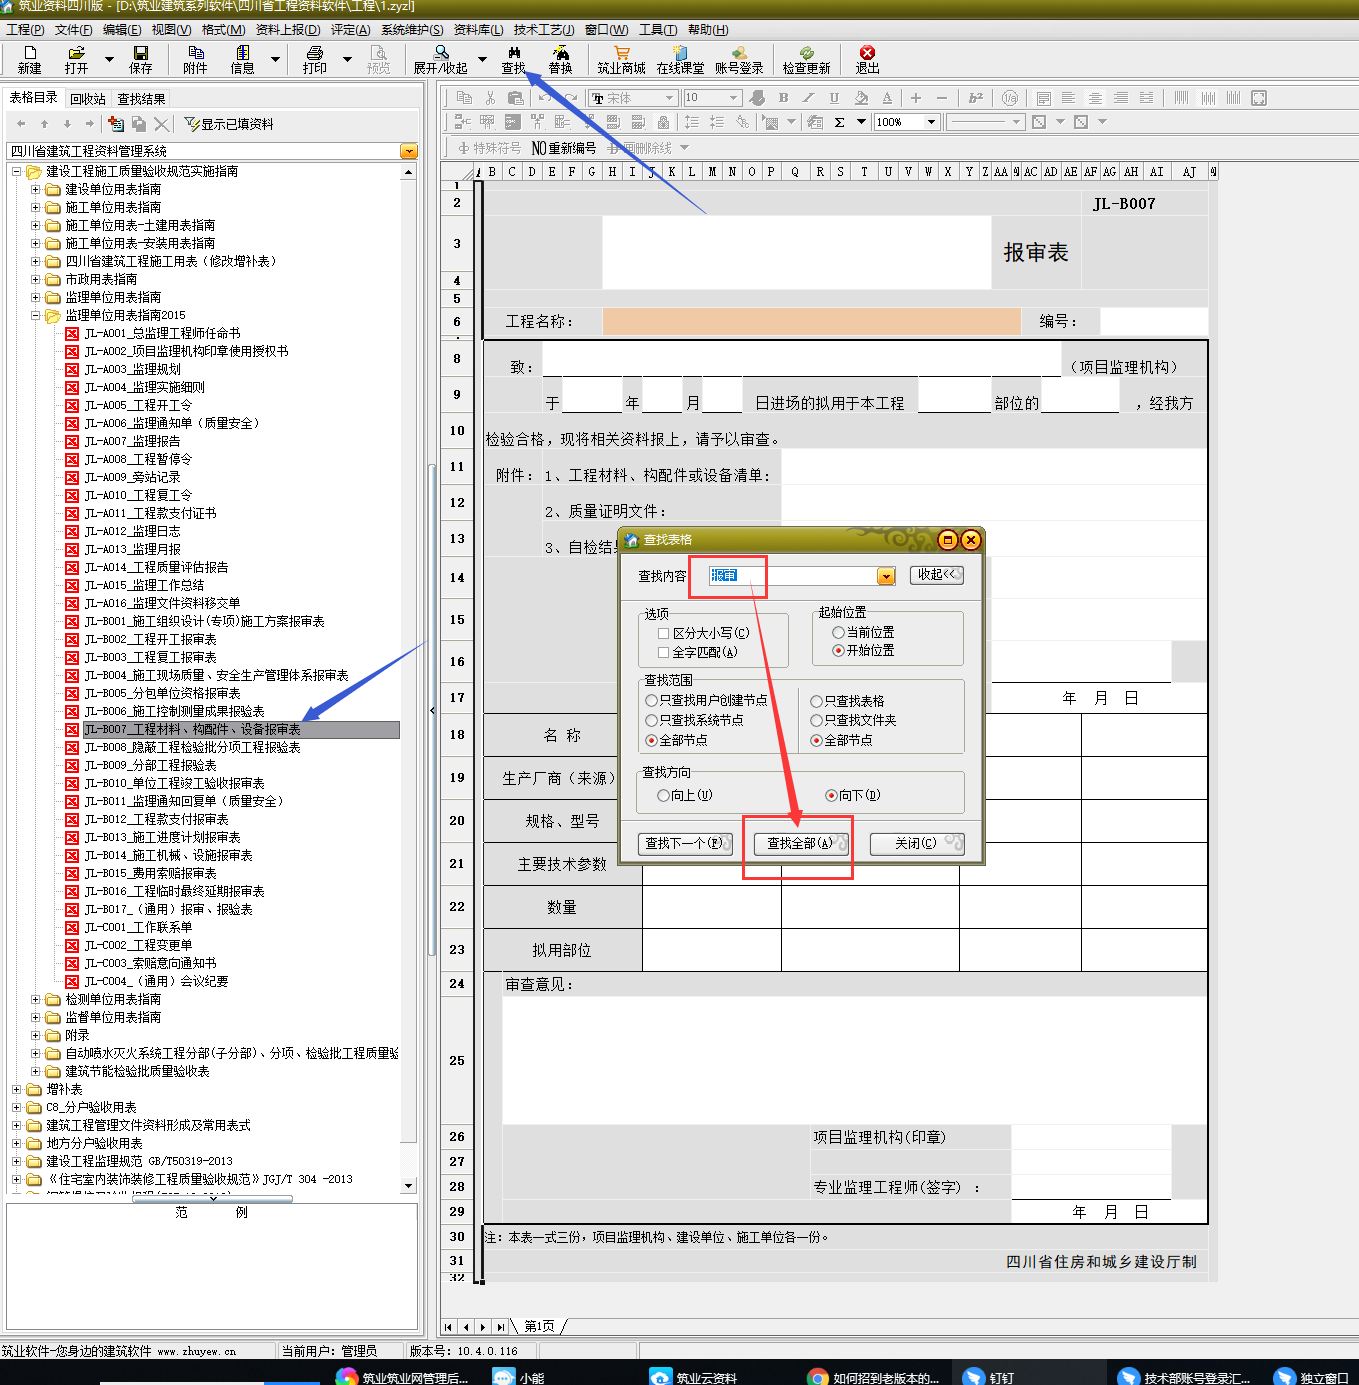
Task: Click the 查找内容 search text field
Action: (x=792, y=576)
